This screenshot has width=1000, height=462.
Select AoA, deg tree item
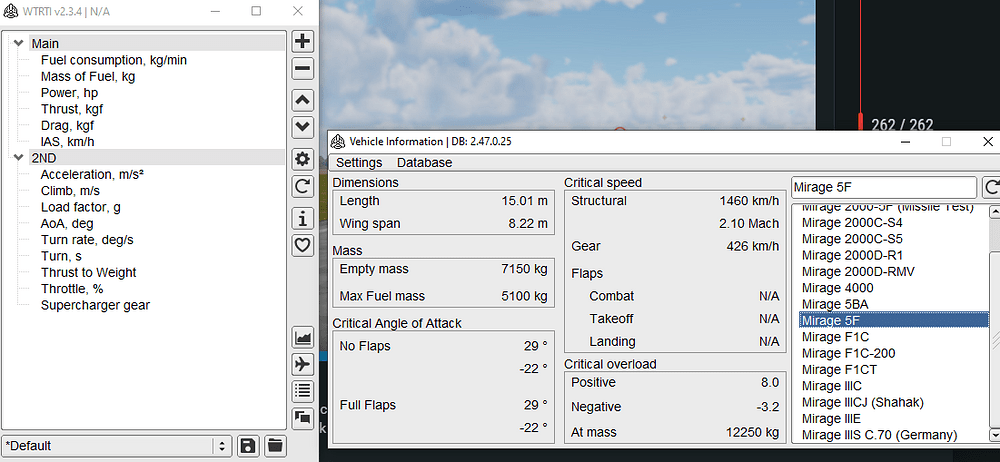67,223
